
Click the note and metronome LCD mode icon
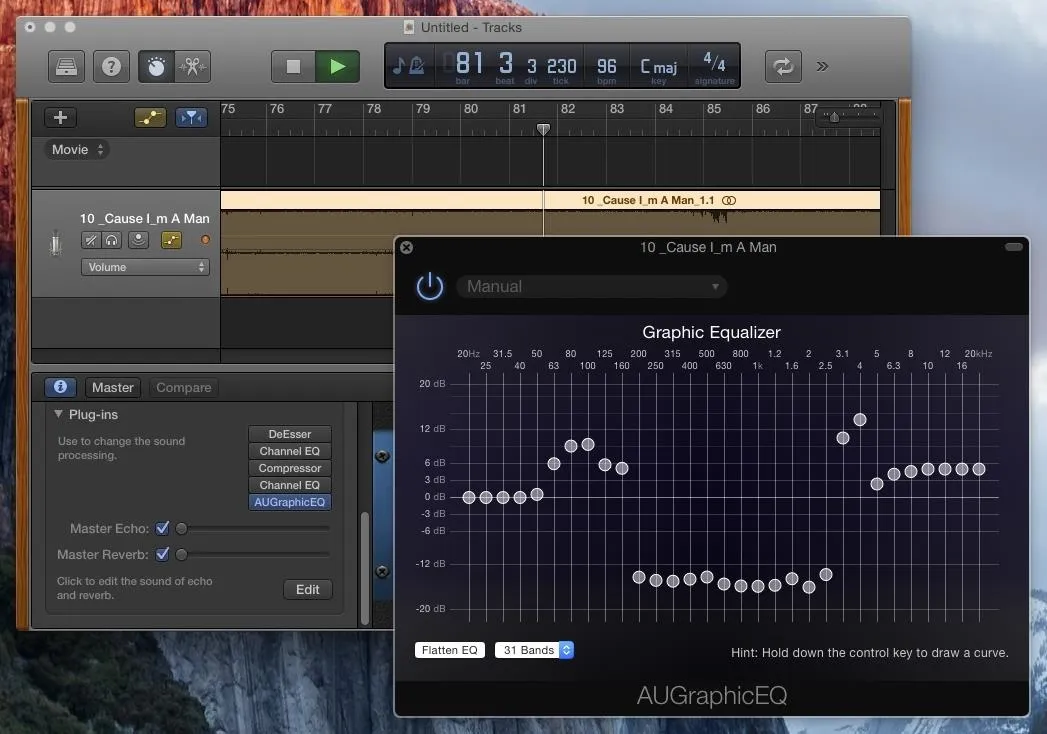[x=409, y=65]
